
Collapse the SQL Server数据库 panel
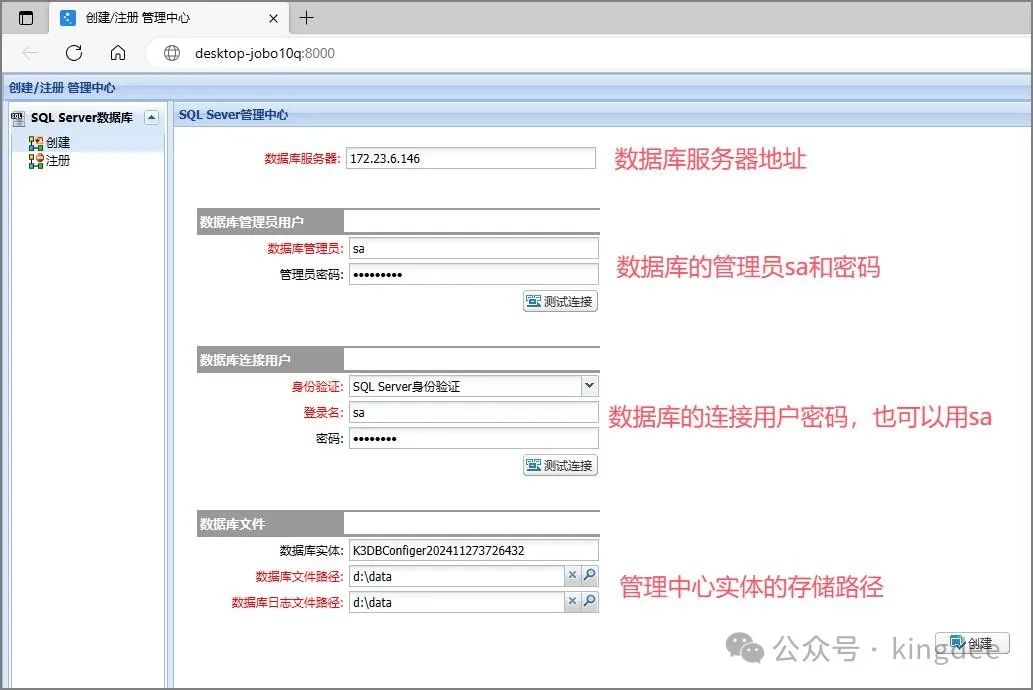152,117
